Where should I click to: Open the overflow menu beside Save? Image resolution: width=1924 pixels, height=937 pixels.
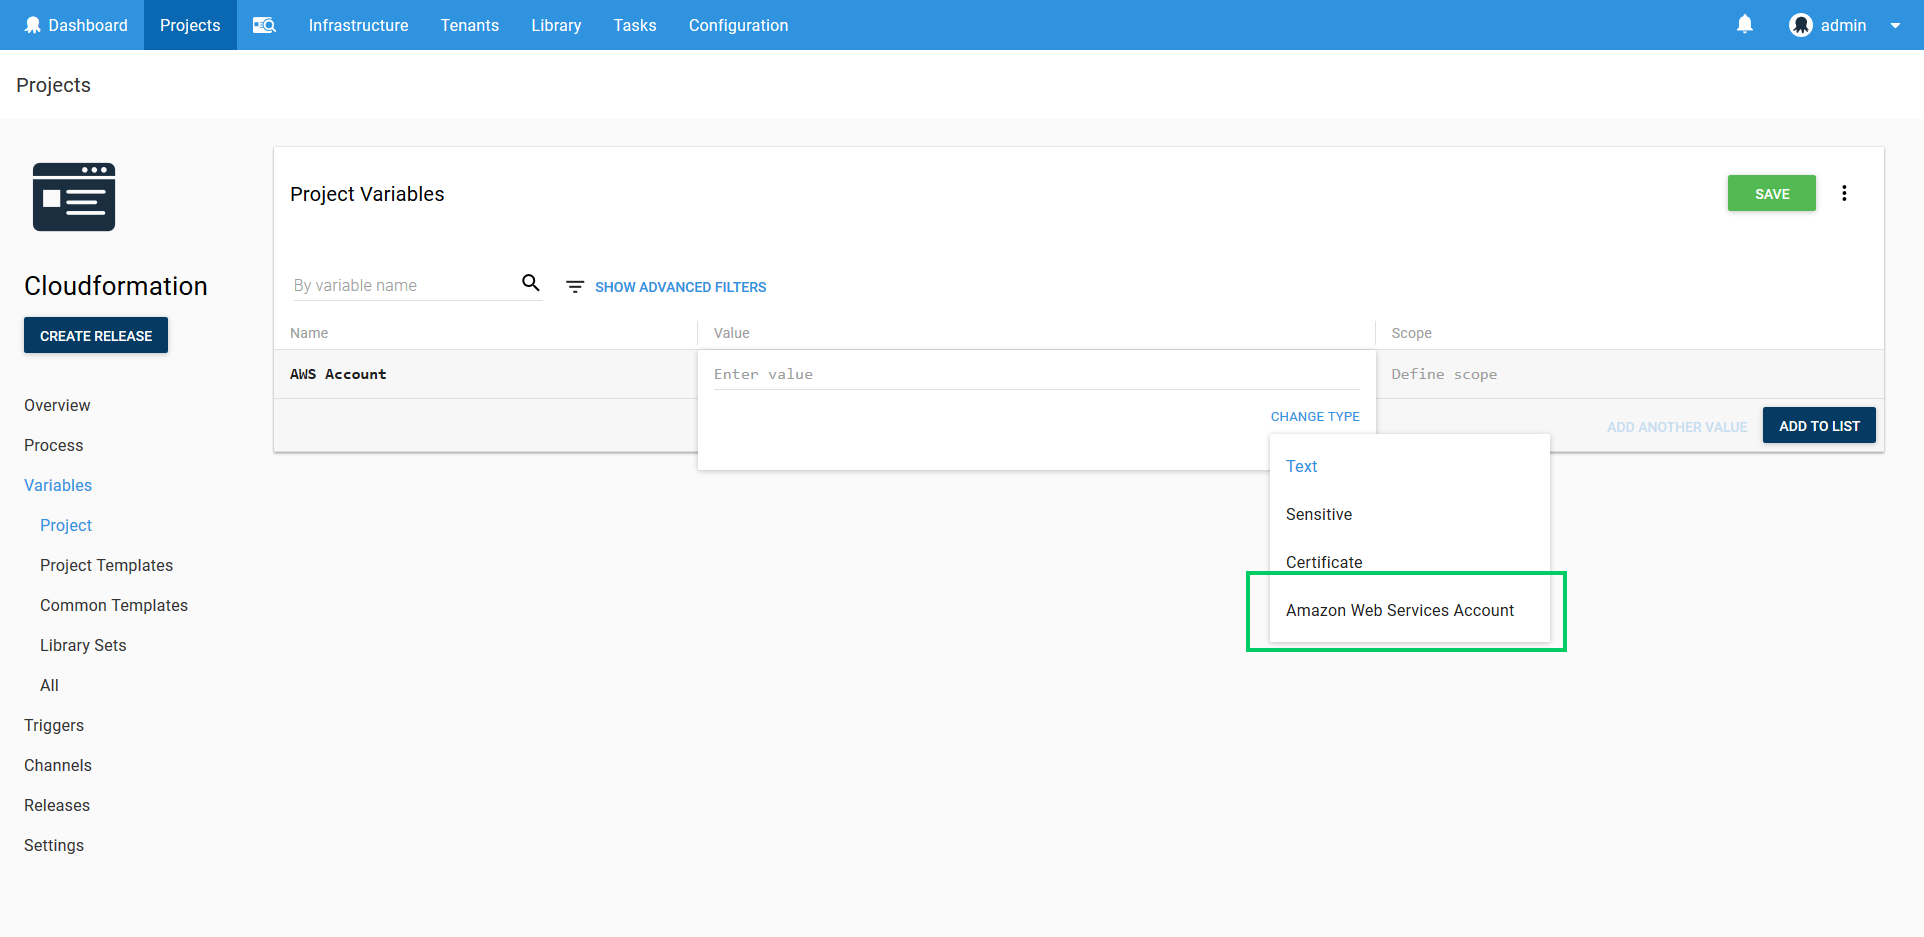[1845, 193]
